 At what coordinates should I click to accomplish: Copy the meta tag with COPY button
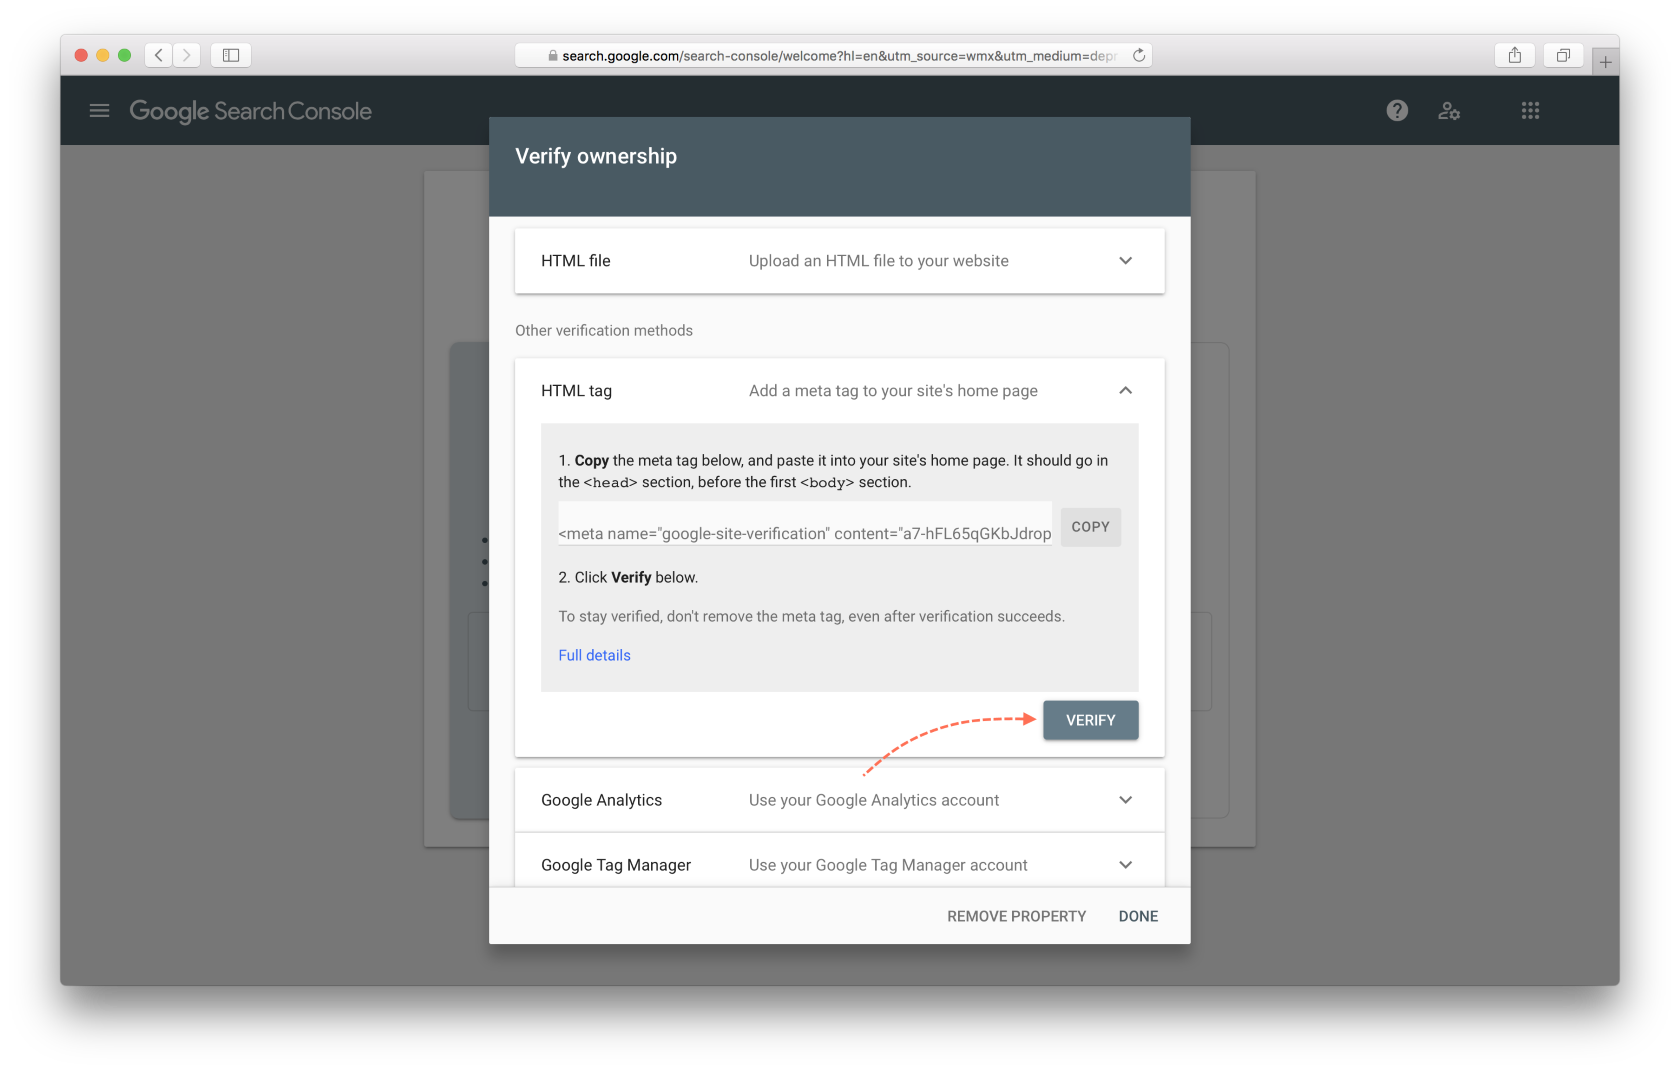1090,526
